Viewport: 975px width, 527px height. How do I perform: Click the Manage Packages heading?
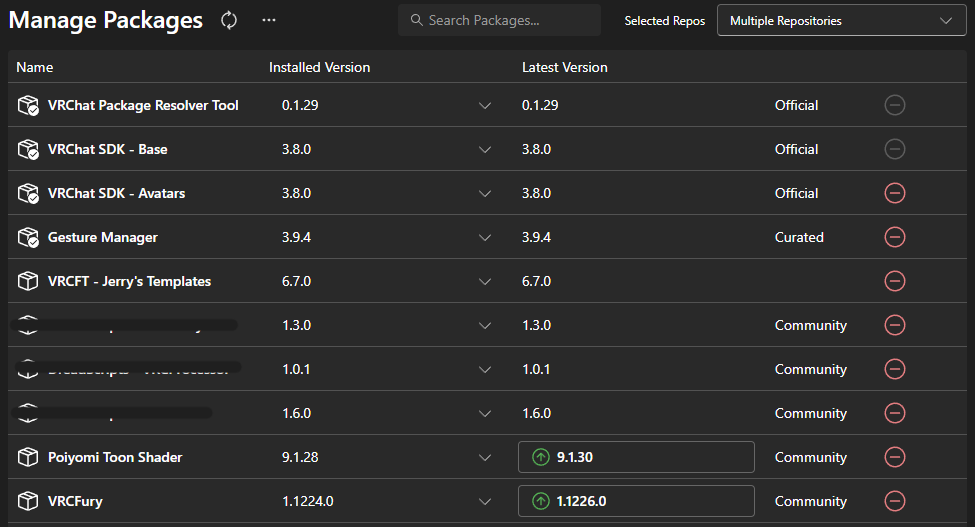tap(106, 21)
